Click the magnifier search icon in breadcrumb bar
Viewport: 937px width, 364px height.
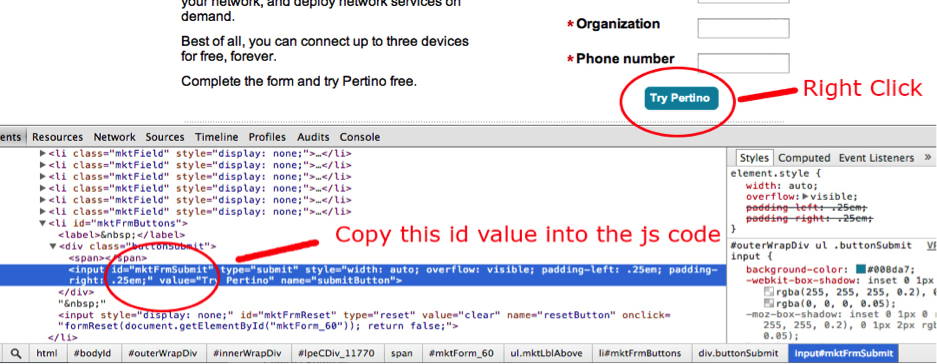coord(16,353)
